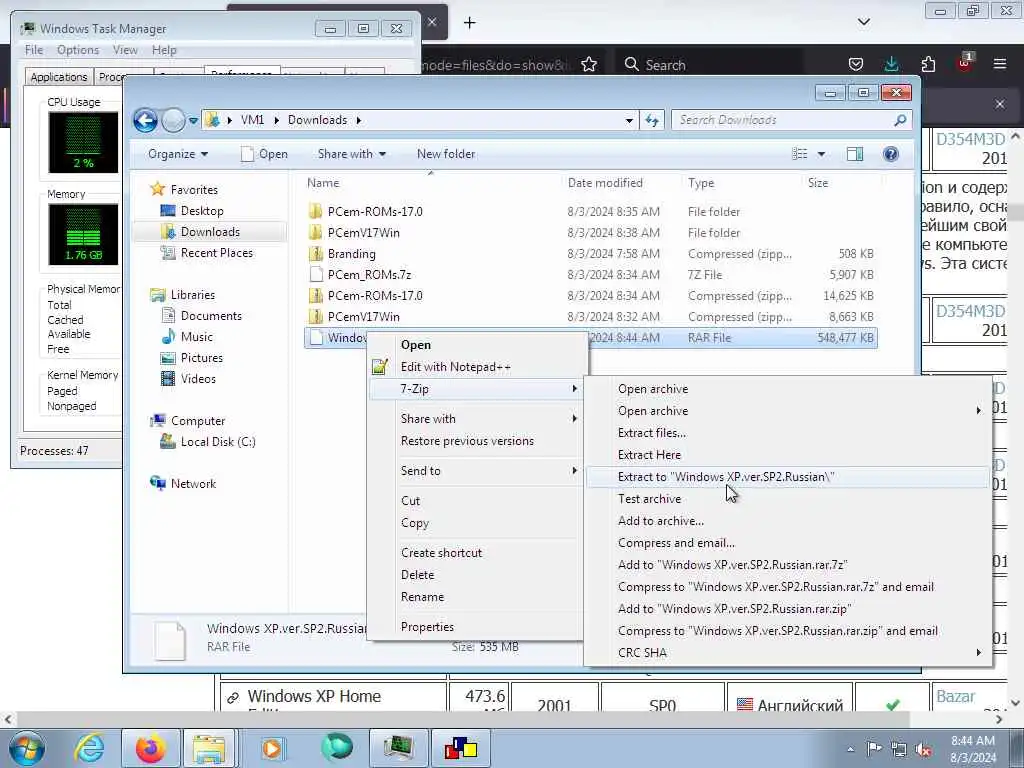The image size is (1024, 768).
Task: Click the red uBlock extension icon
Action: pos(964,63)
